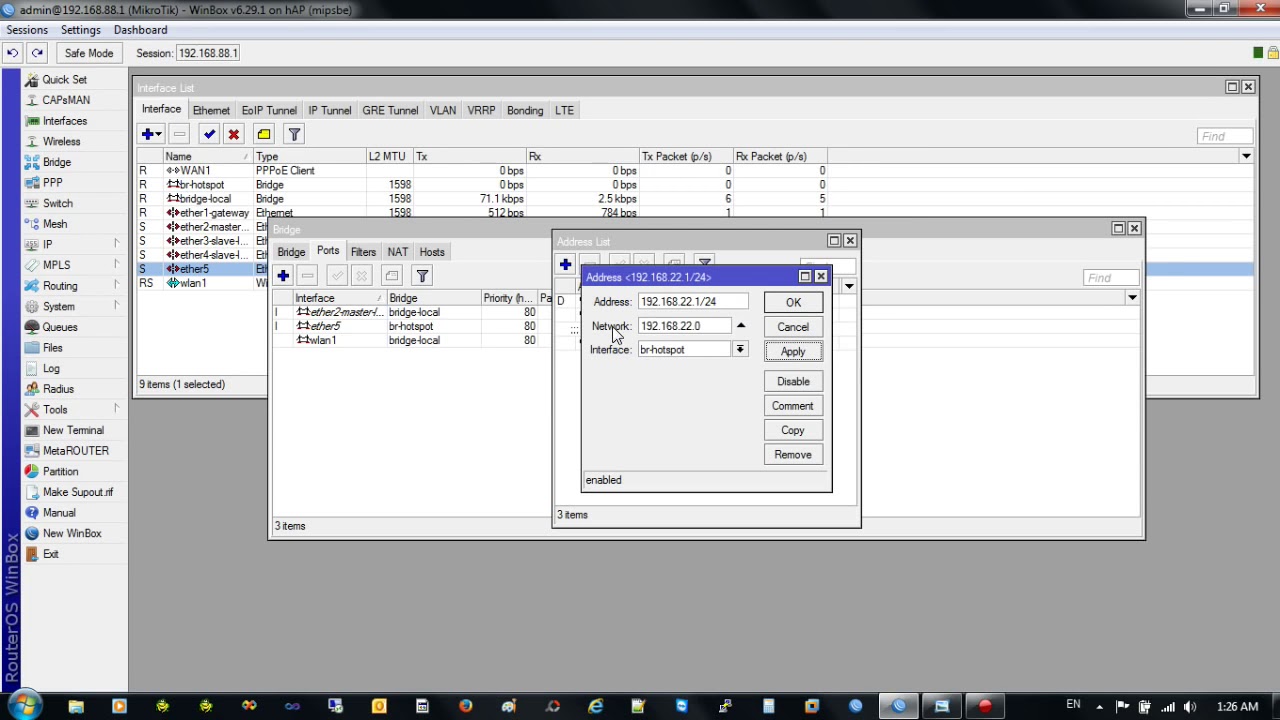Click comment icon in Interface List
1280x720 pixels.
264,134
